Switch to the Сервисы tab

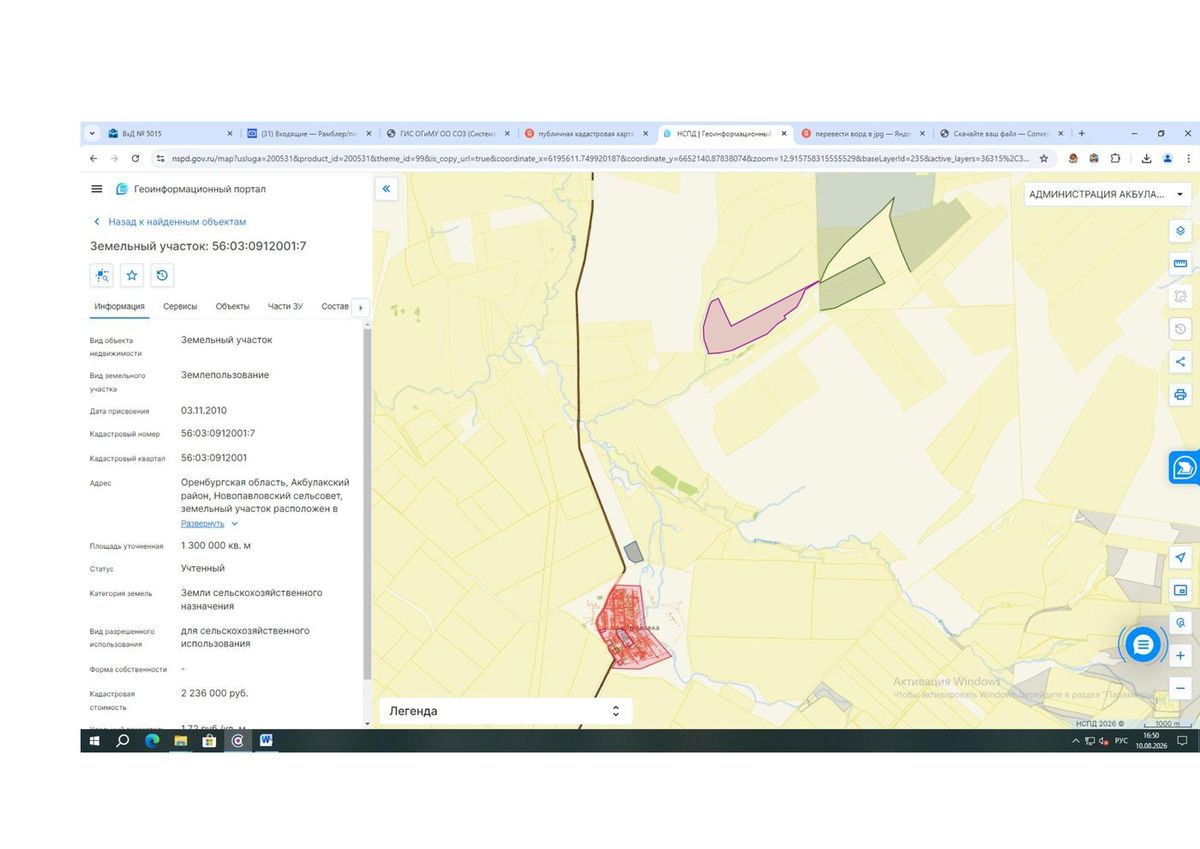(180, 306)
